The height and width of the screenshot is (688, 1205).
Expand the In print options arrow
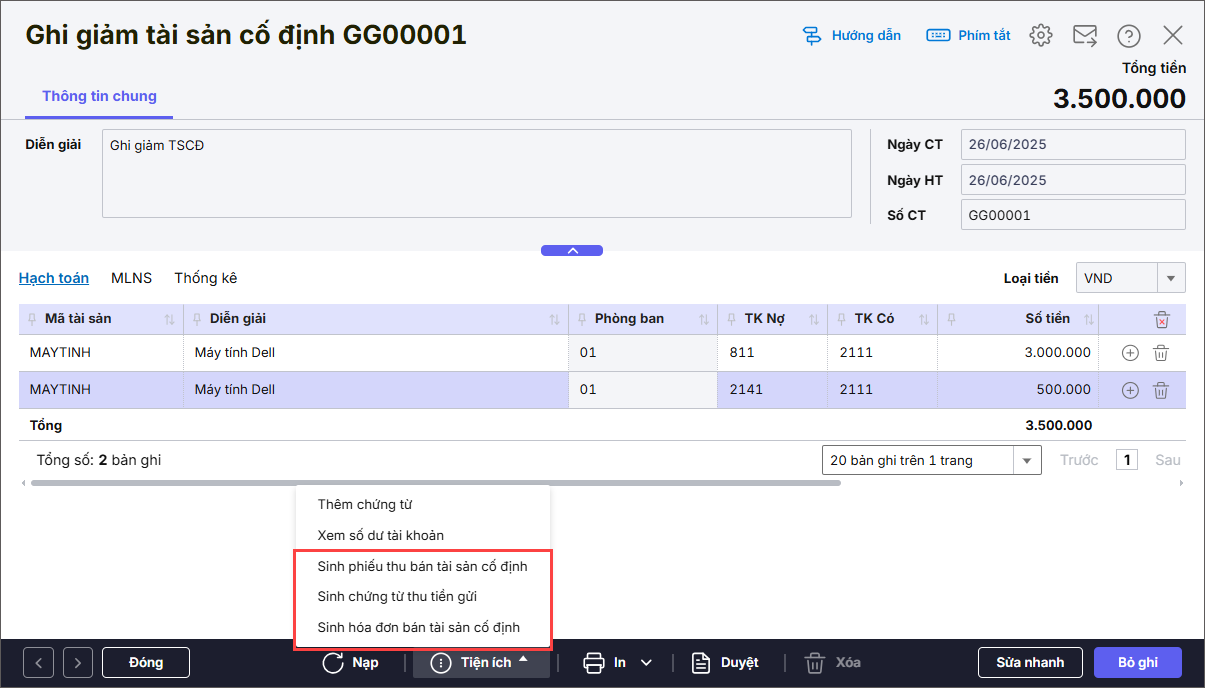coord(646,662)
